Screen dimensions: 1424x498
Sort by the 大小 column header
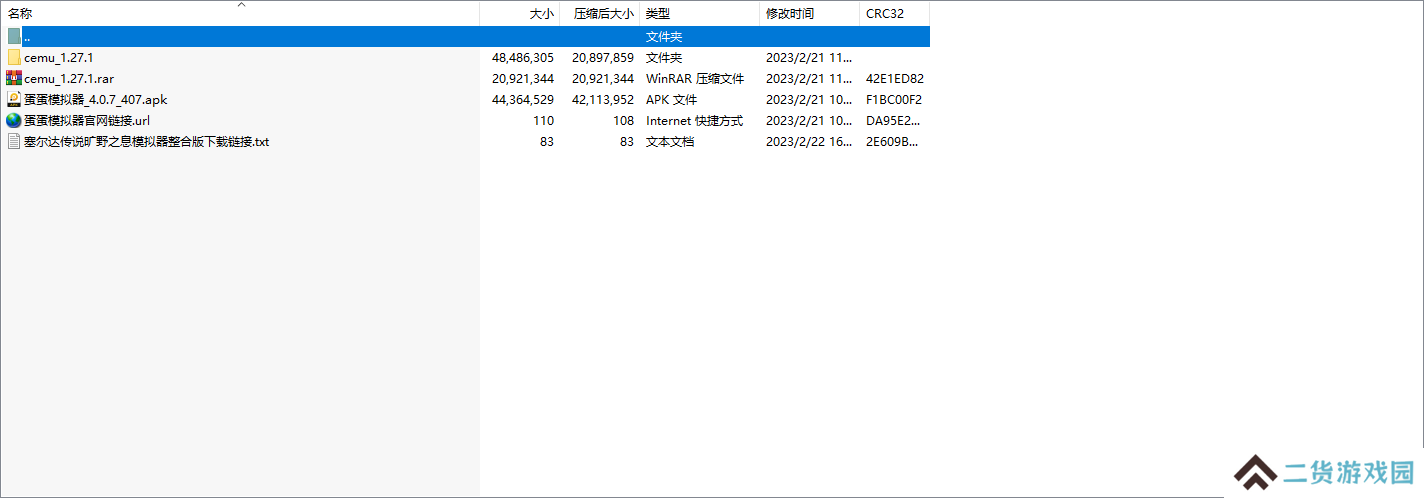point(519,14)
